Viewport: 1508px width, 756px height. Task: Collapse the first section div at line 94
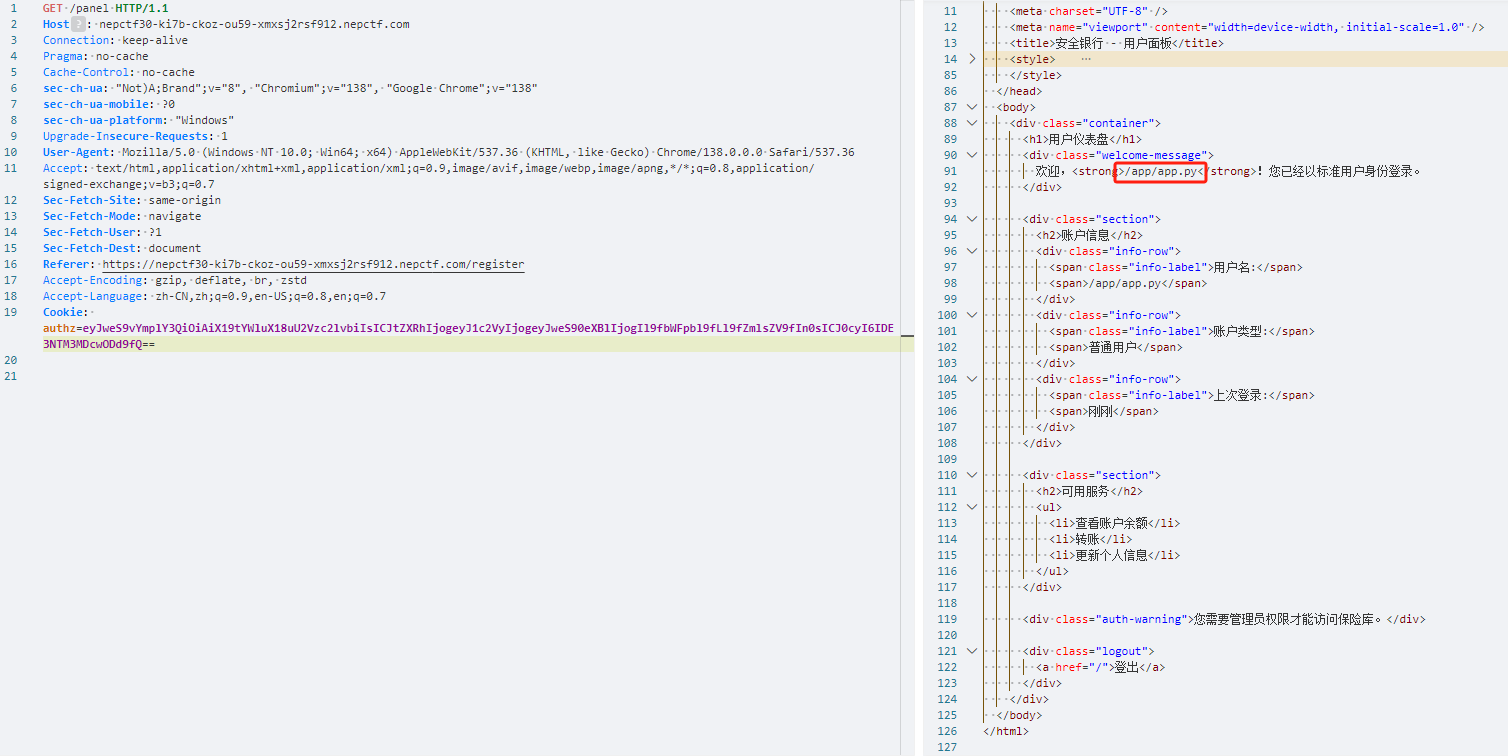click(x=971, y=219)
